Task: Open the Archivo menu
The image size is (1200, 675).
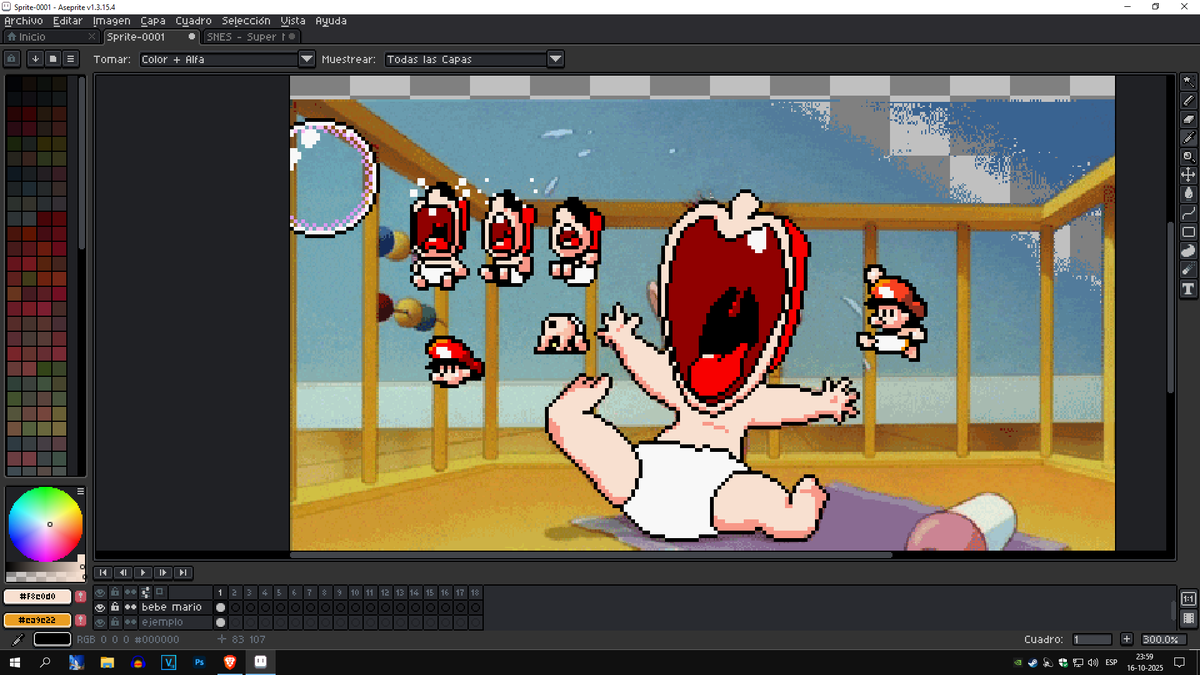Action: coord(24,20)
